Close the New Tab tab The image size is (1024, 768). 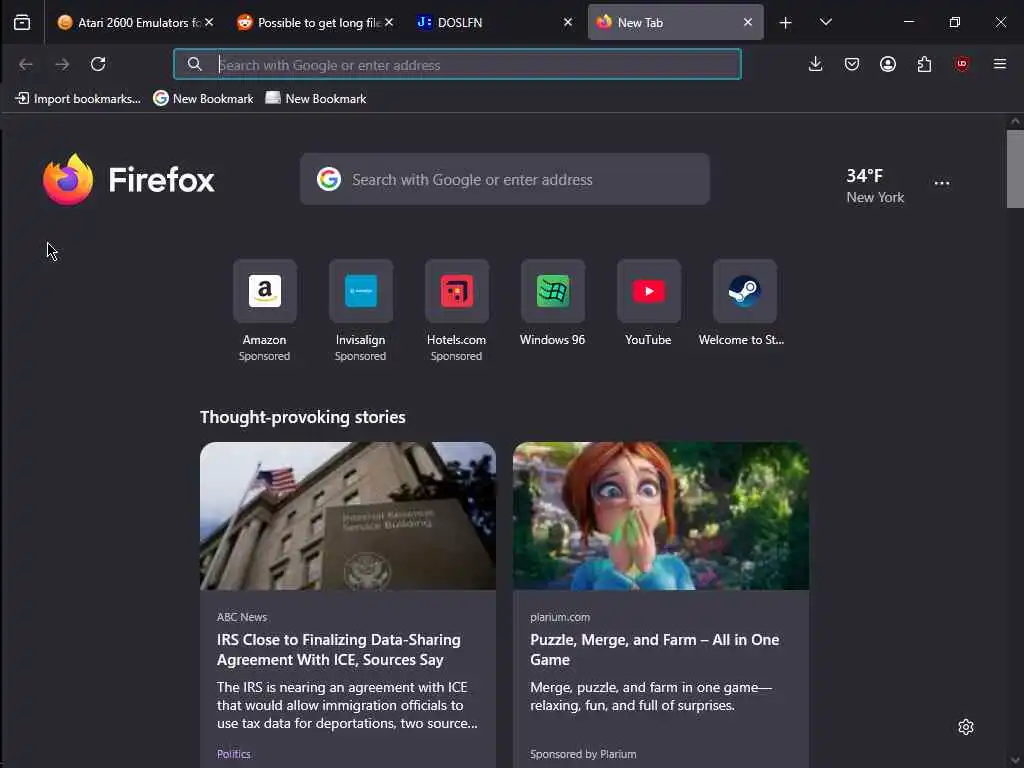[748, 22]
